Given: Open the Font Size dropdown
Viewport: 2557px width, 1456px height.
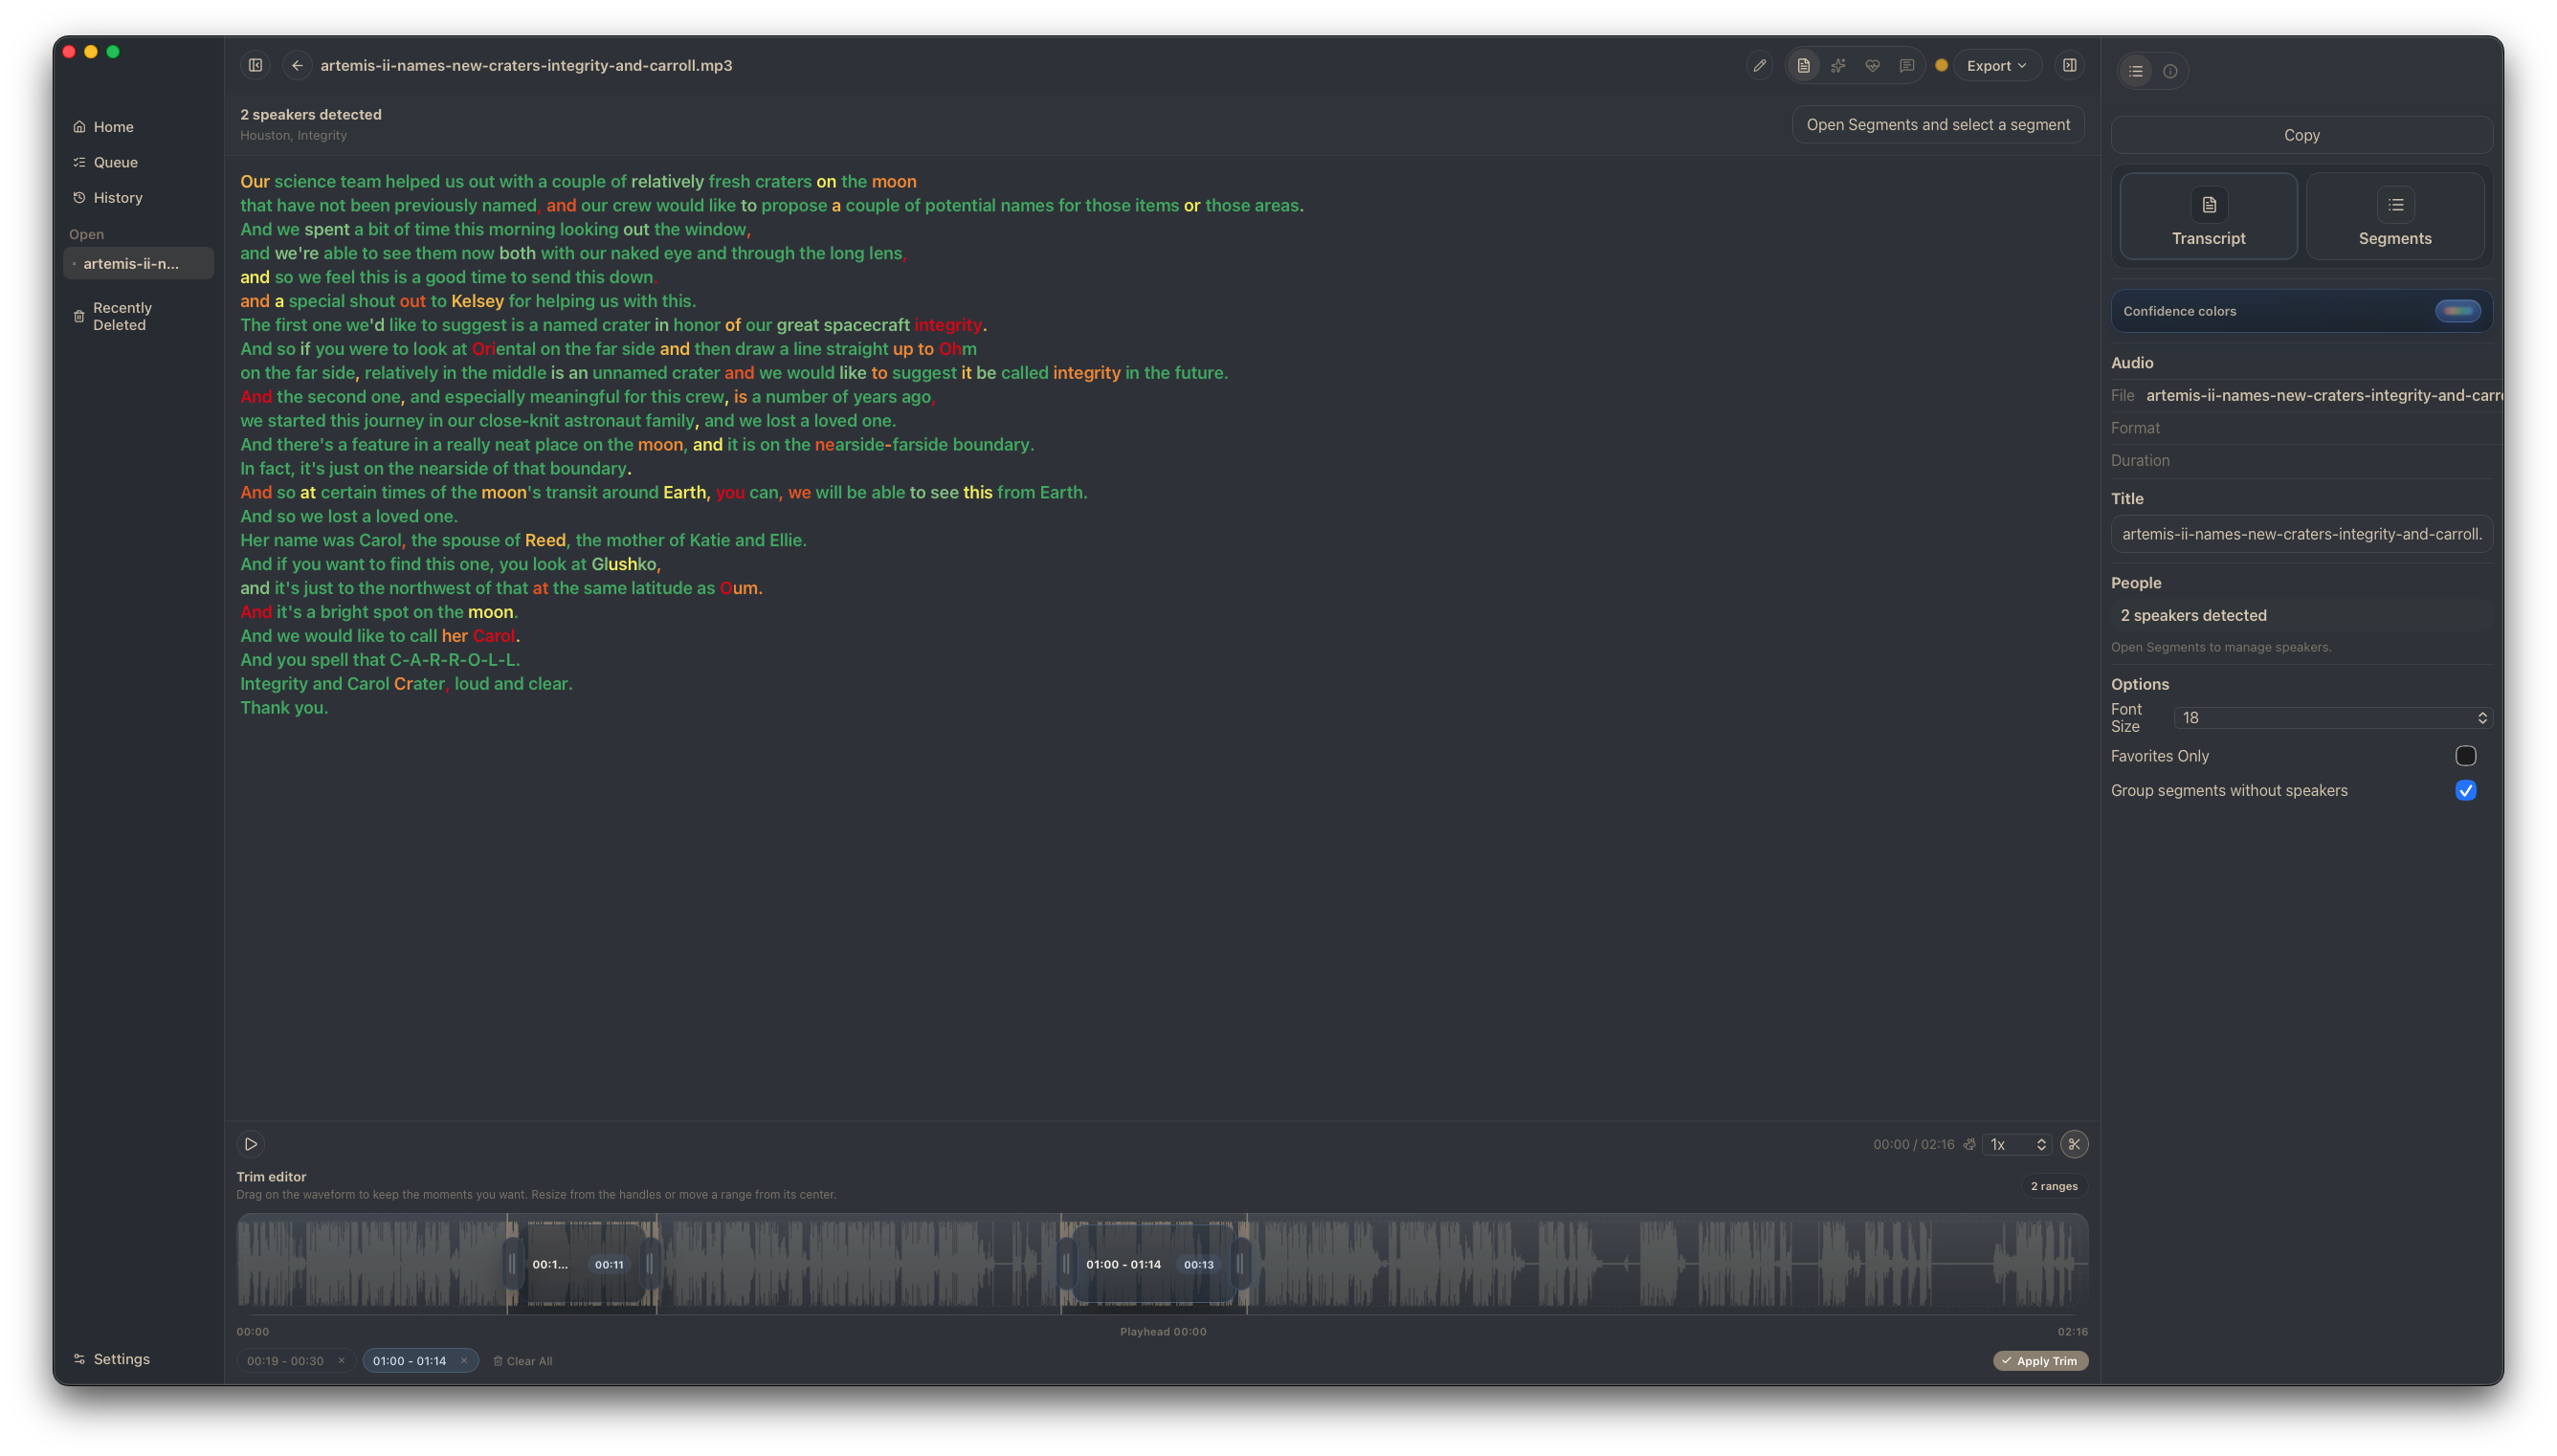Looking at the screenshot, I should click(x=2332, y=718).
